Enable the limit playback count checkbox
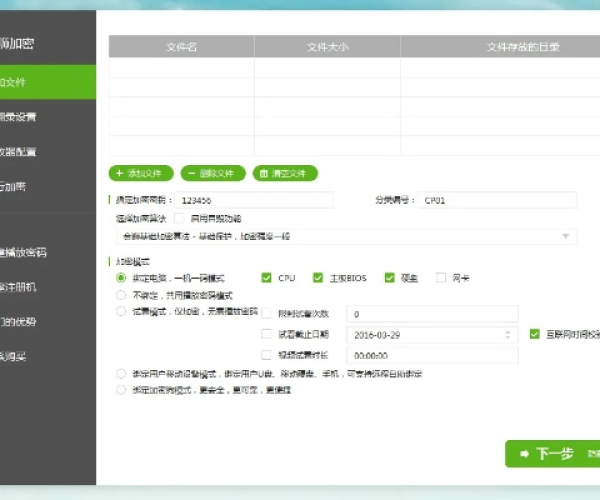 266,314
